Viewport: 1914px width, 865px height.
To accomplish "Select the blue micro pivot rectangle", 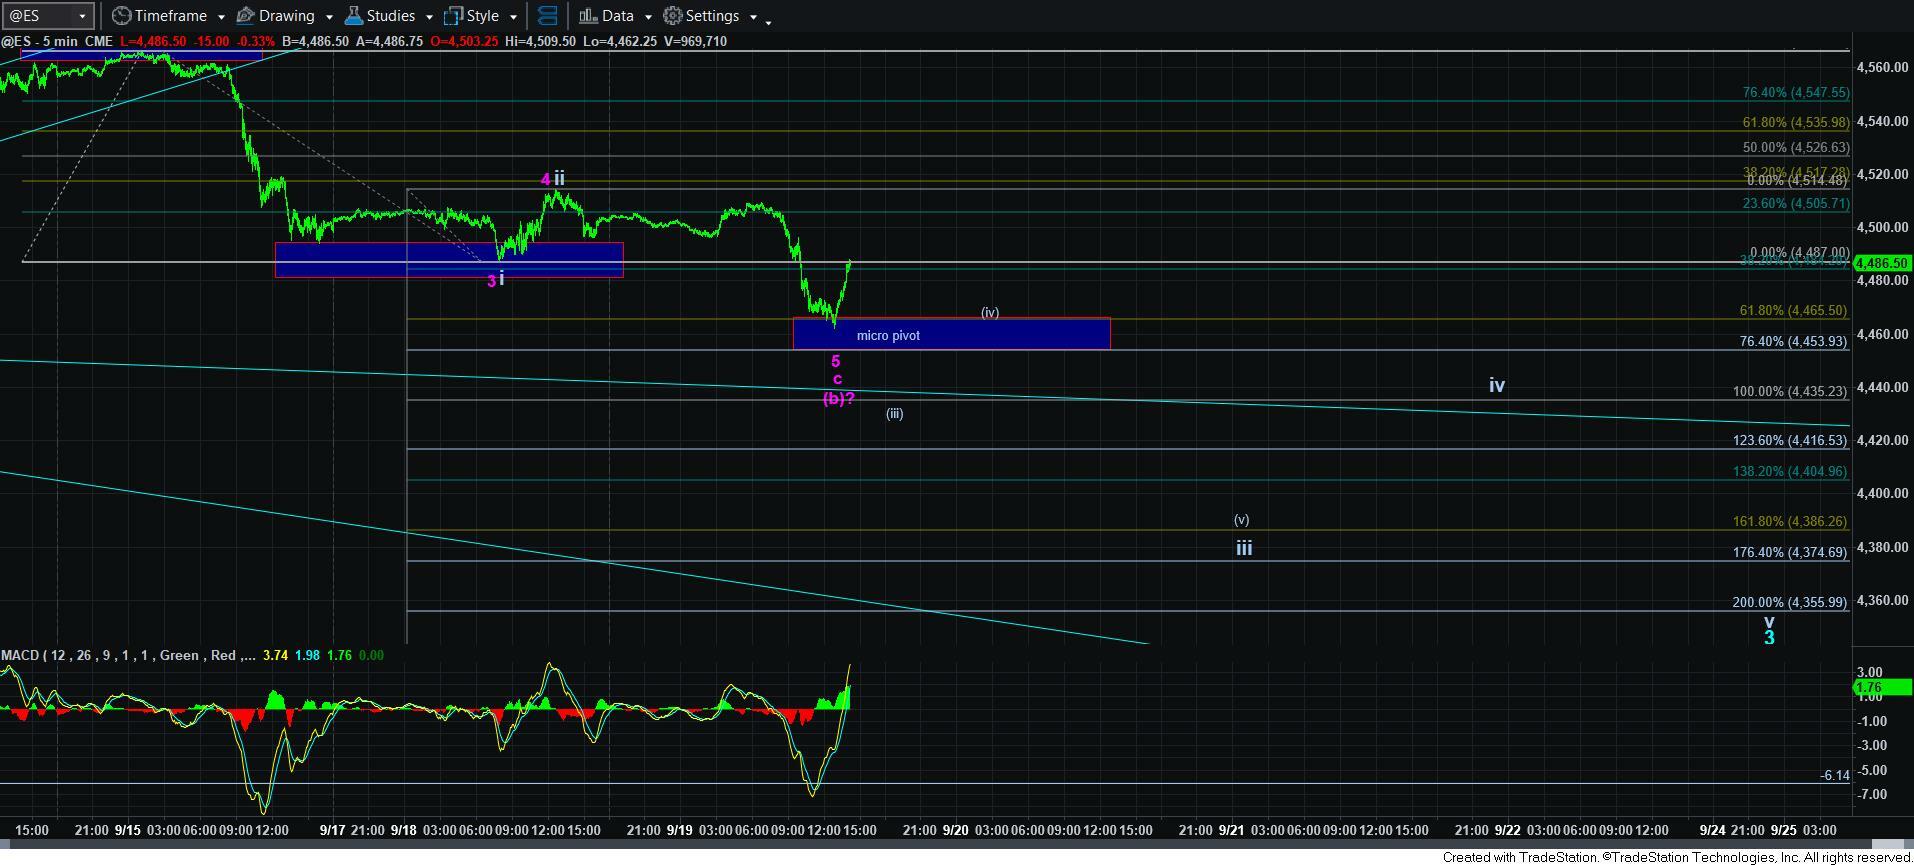I will click(951, 333).
